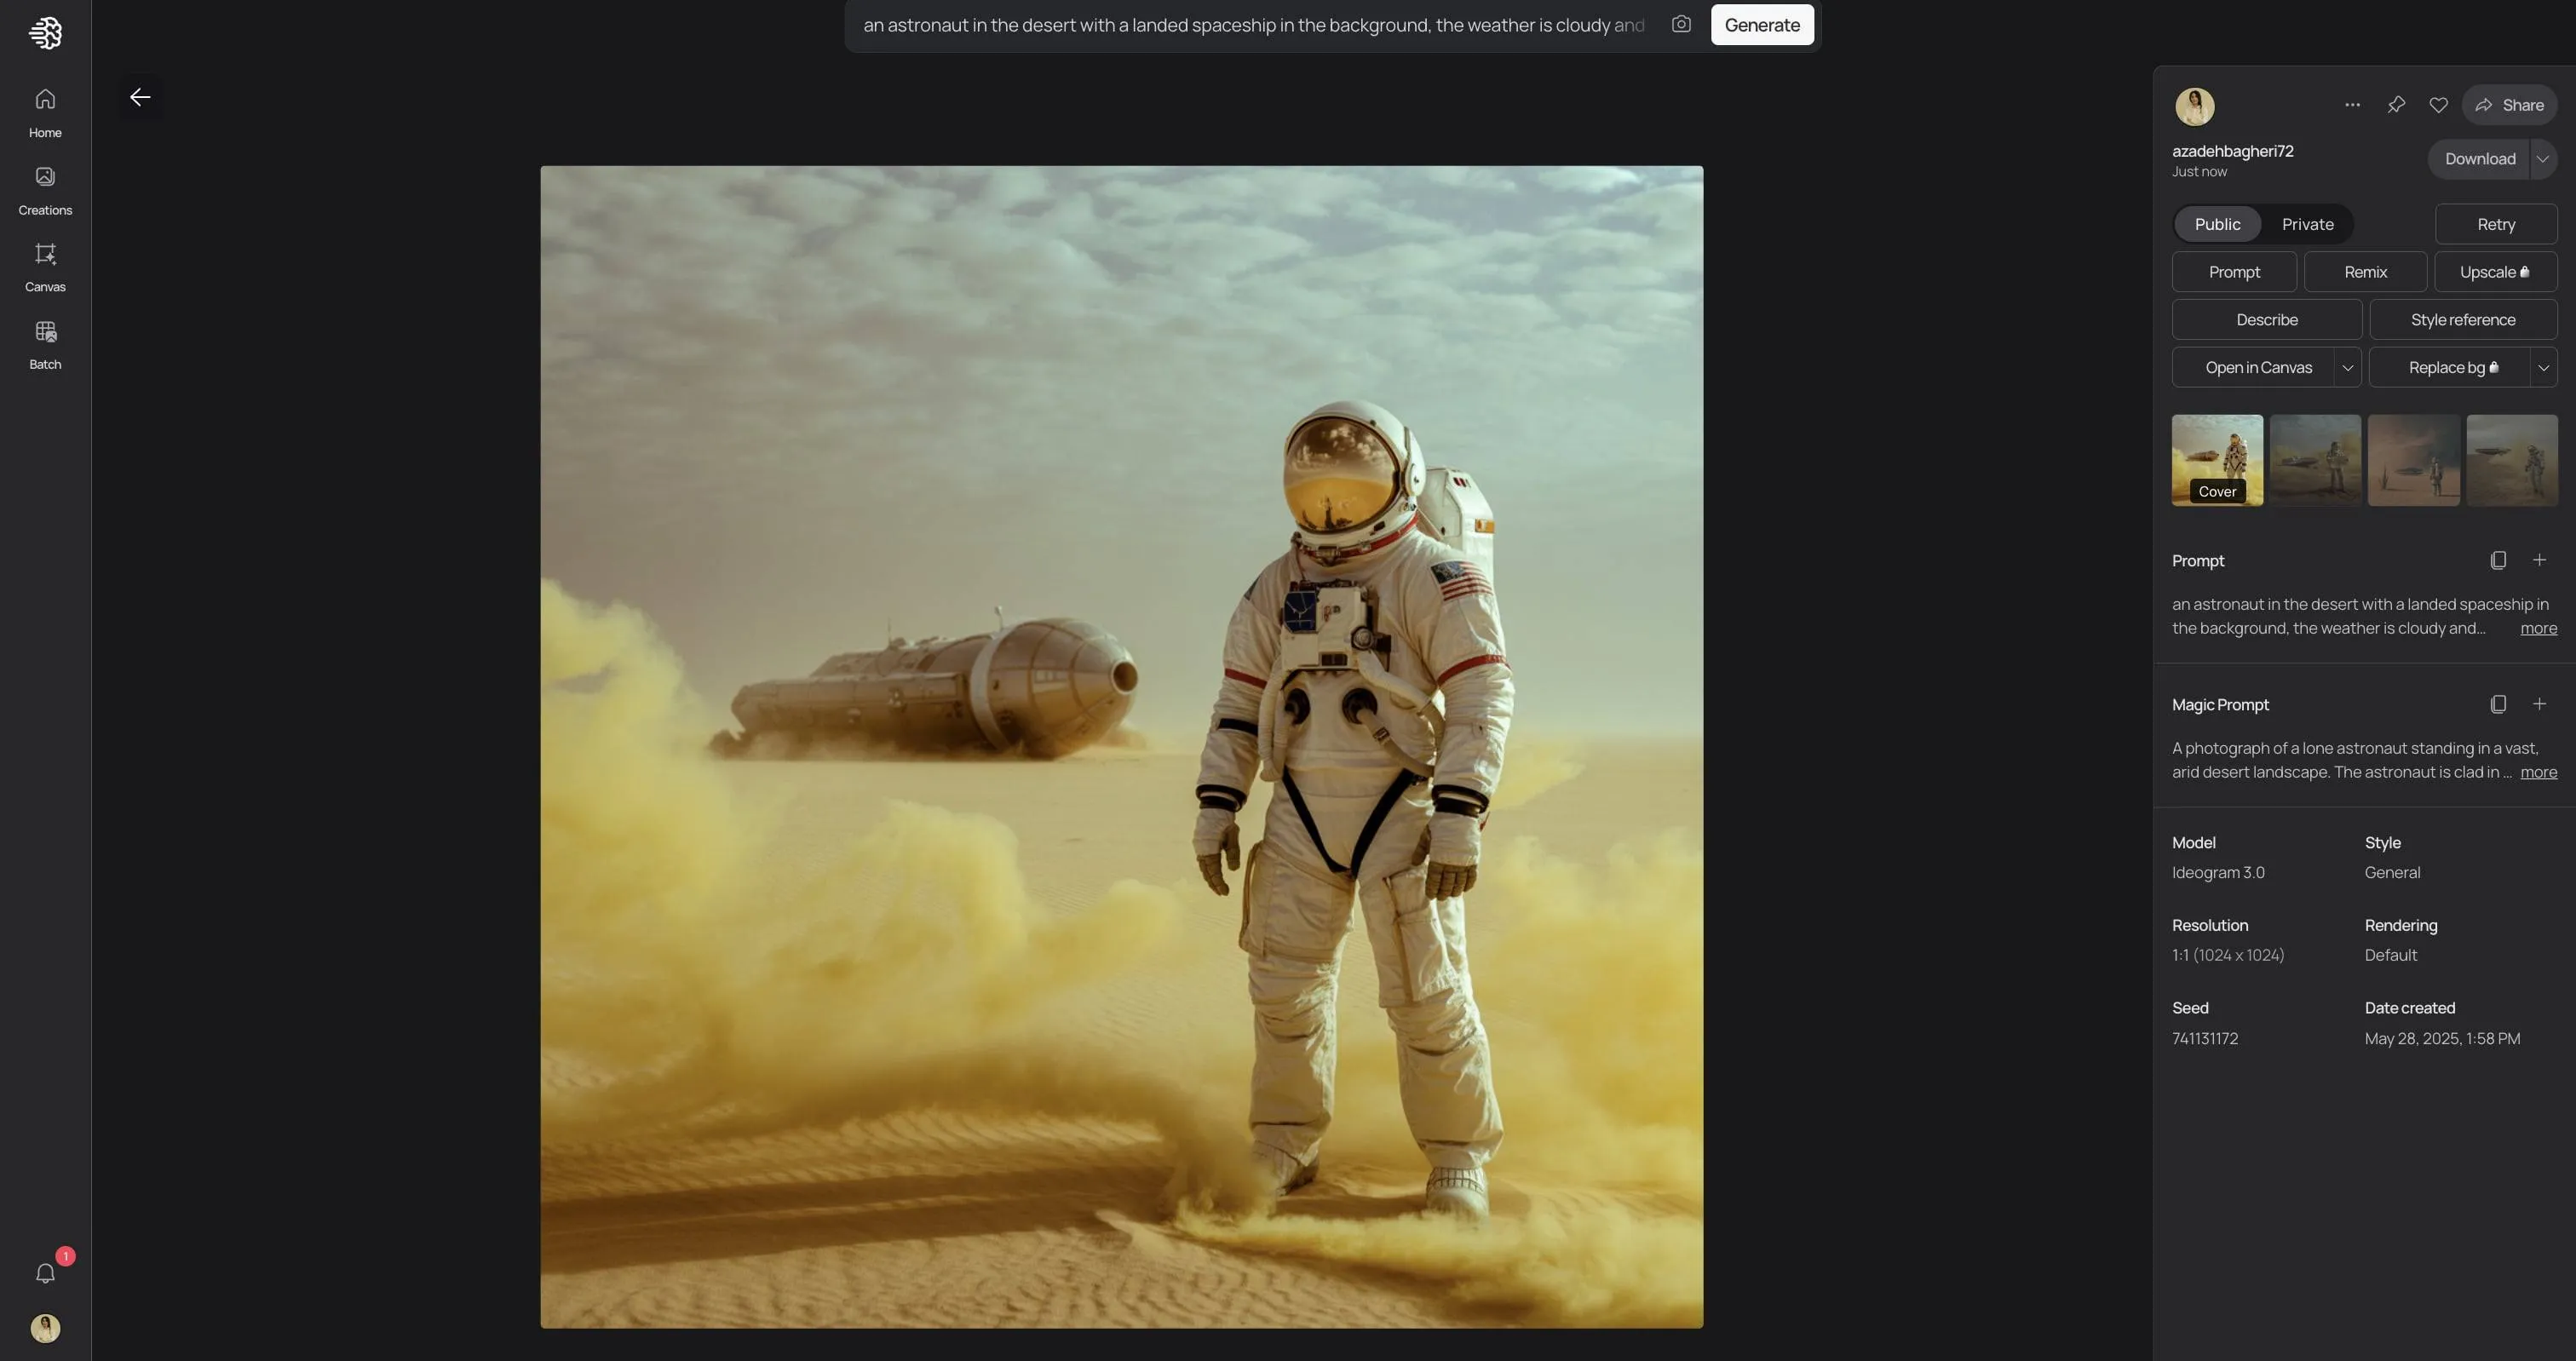Viewport: 2576px width, 1361px height.
Task: Set visibility to Public
Action: coord(2217,224)
